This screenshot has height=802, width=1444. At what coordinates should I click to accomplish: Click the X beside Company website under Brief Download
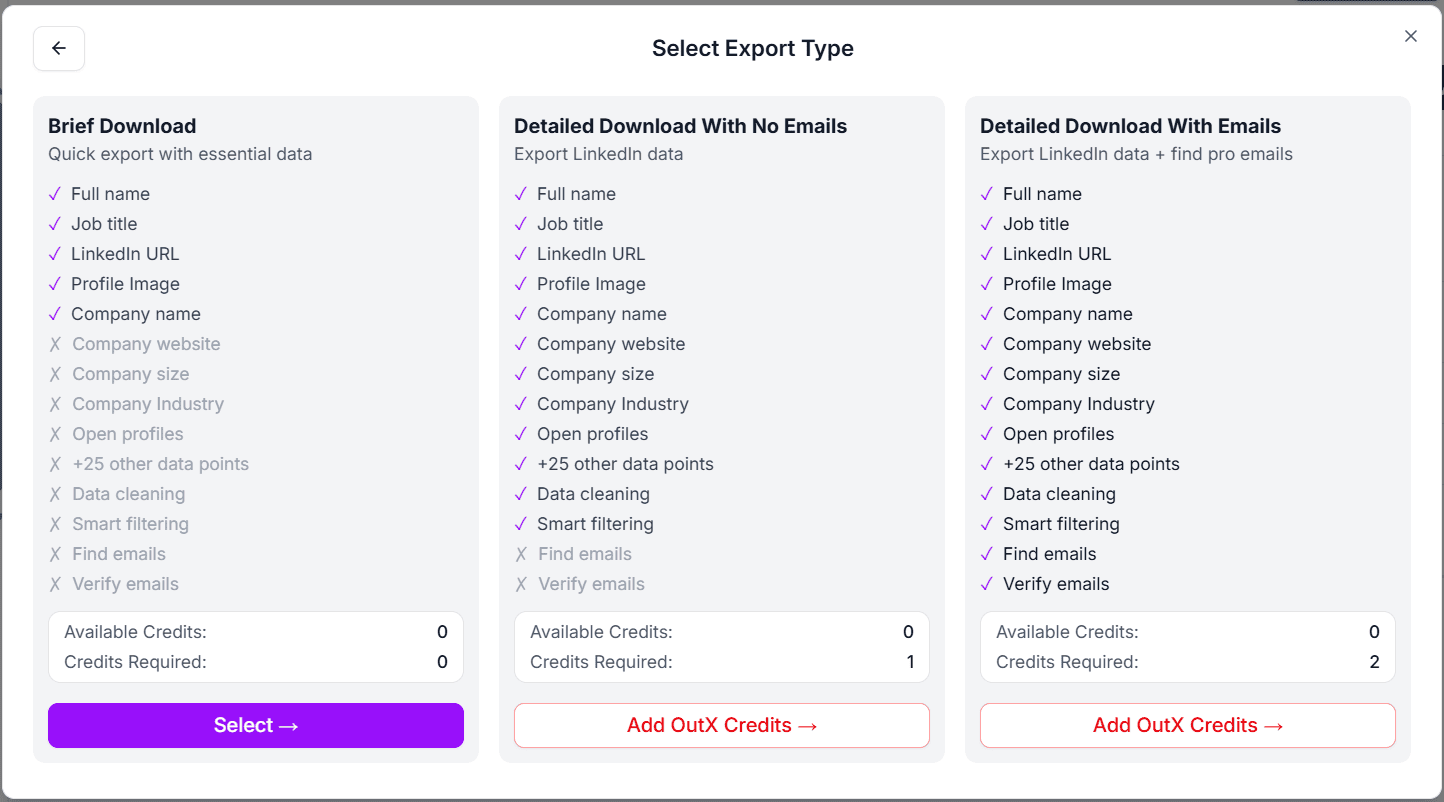pos(55,344)
